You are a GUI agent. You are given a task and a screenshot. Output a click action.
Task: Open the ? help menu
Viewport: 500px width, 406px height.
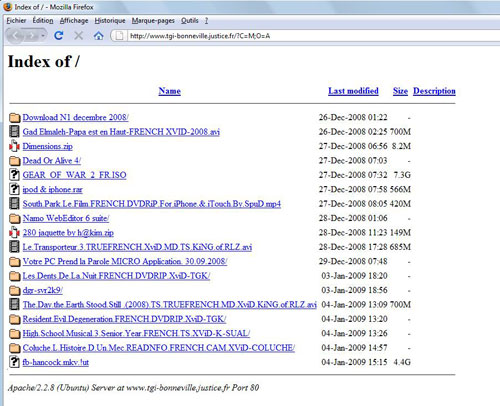[x=206, y=21]
